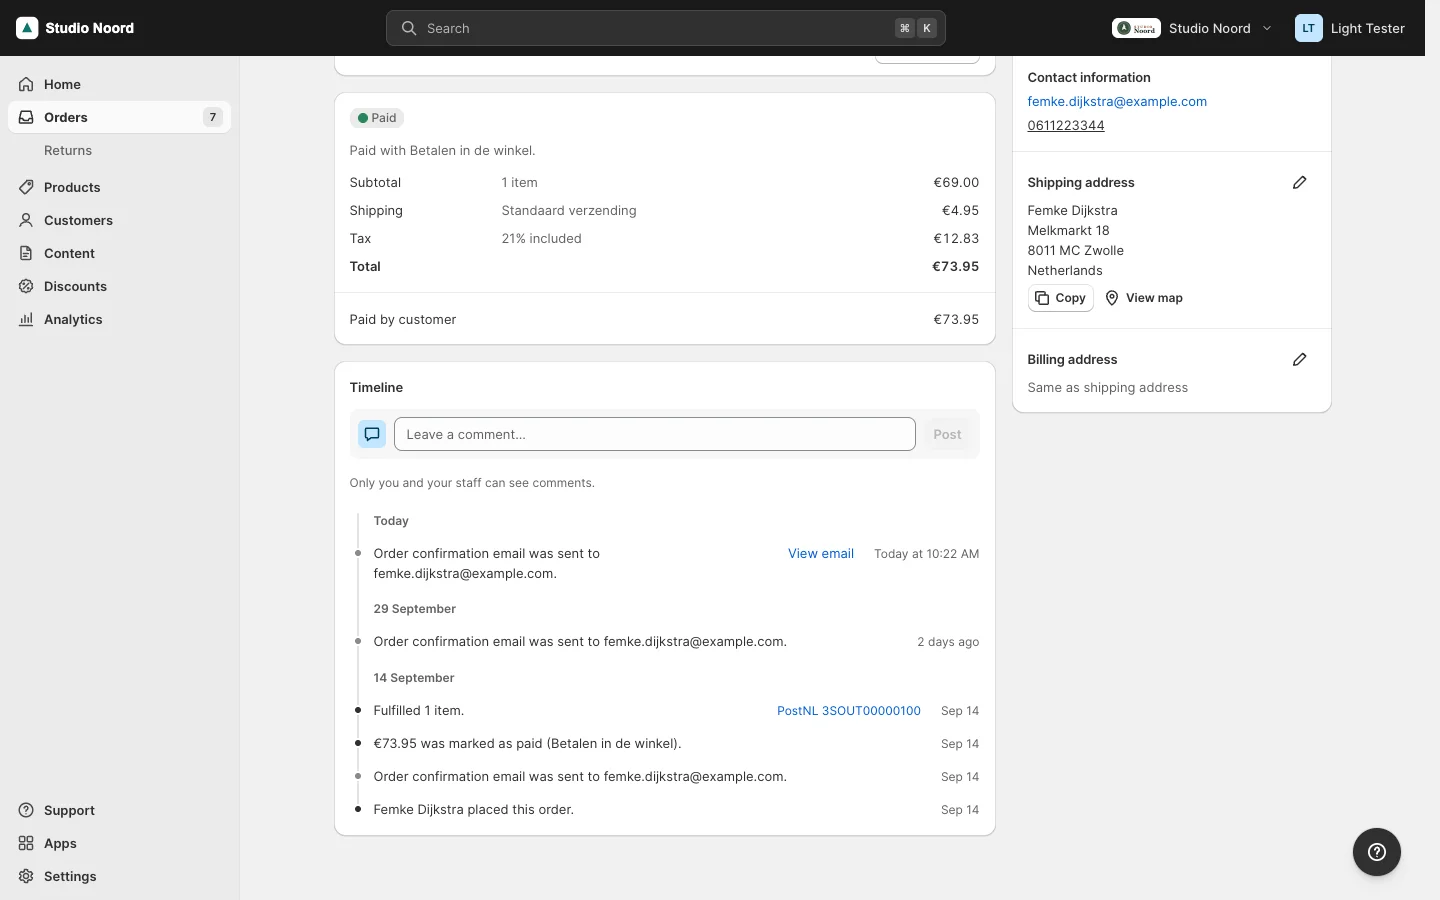Click the Discounts percent icon
This screenshot has width=1440, height=900.
pos(26,286)
